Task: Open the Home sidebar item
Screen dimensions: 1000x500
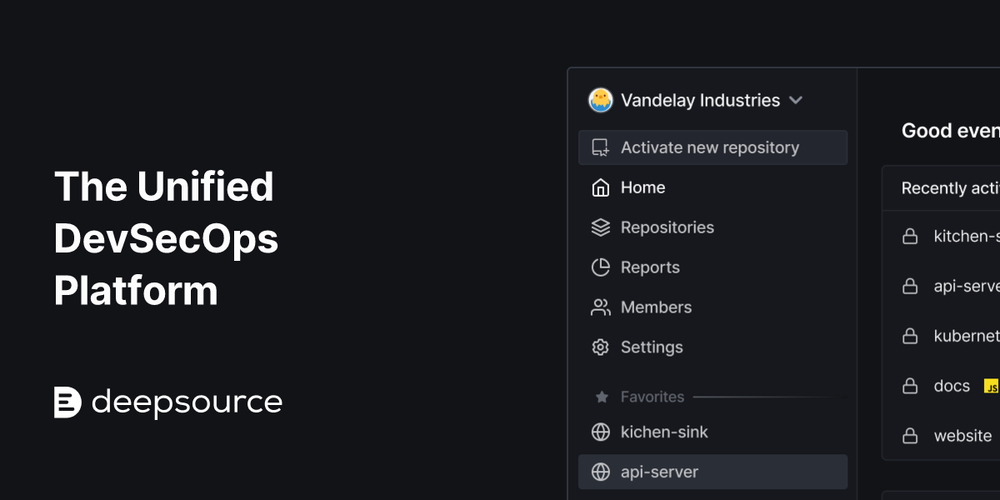Action: 712,188
